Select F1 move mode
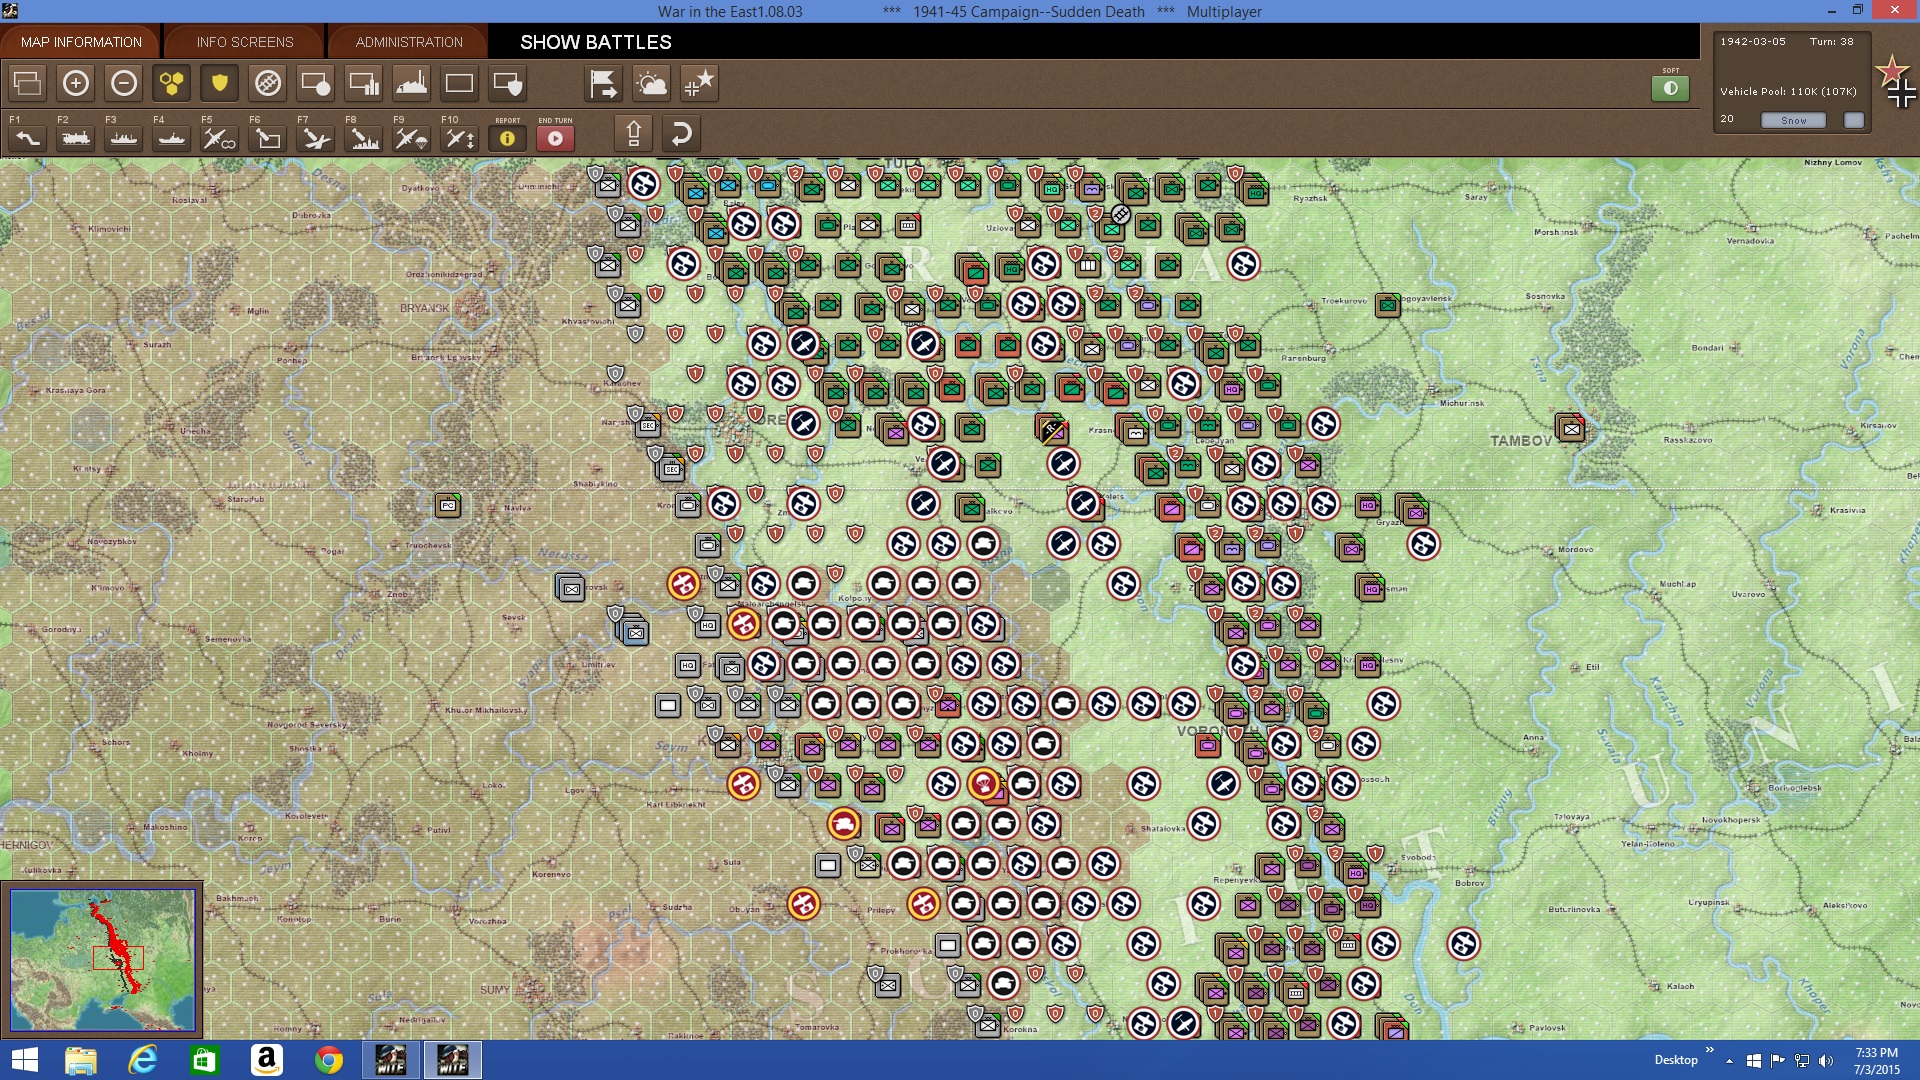The width and height of the screenshot is (1920, 1080). pyautogui.click(x=28, y=138)
